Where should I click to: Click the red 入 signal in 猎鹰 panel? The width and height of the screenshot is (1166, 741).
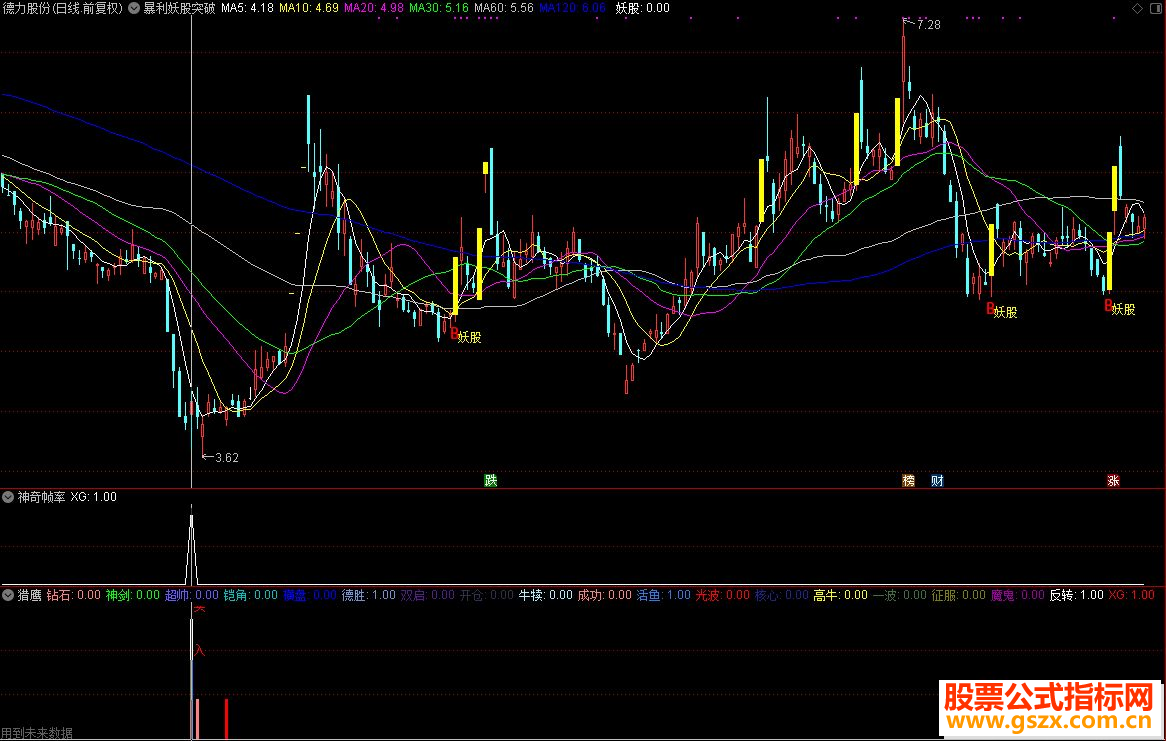(199, 651)
